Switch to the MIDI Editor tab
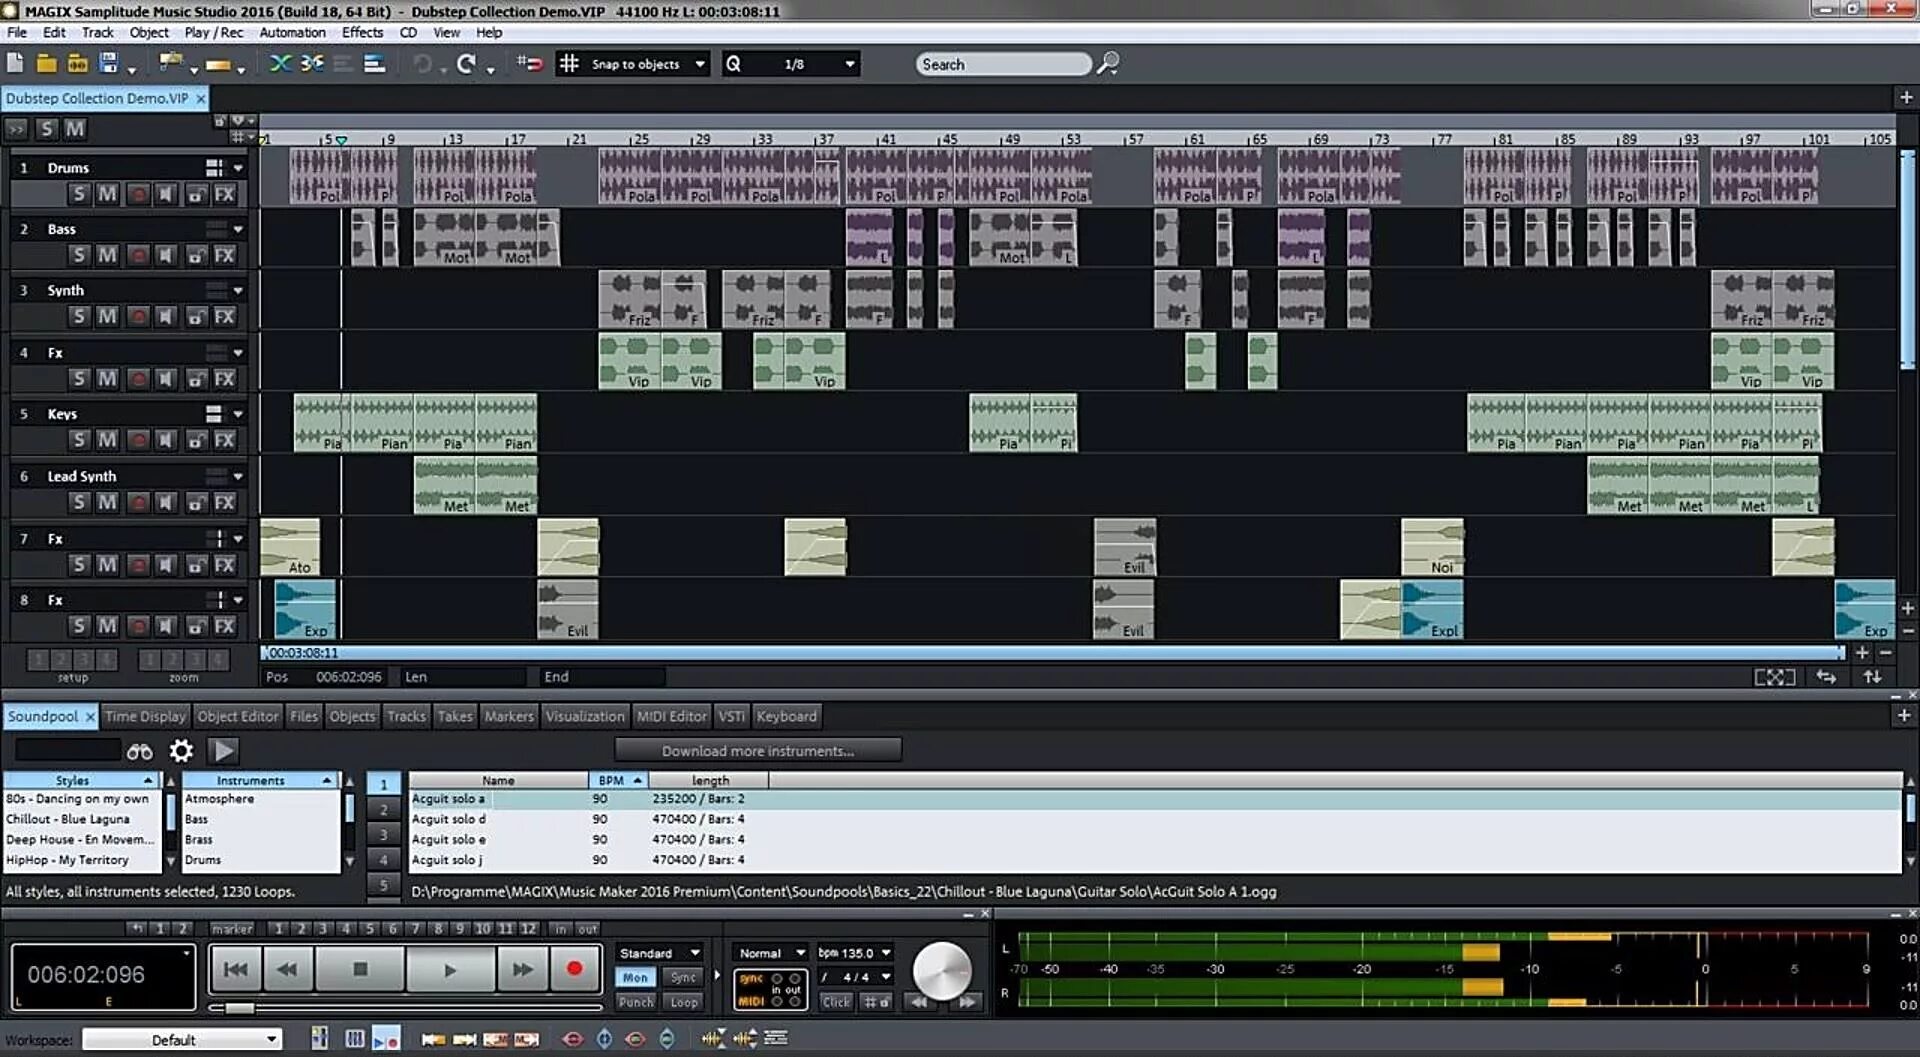 click(672, 716)
